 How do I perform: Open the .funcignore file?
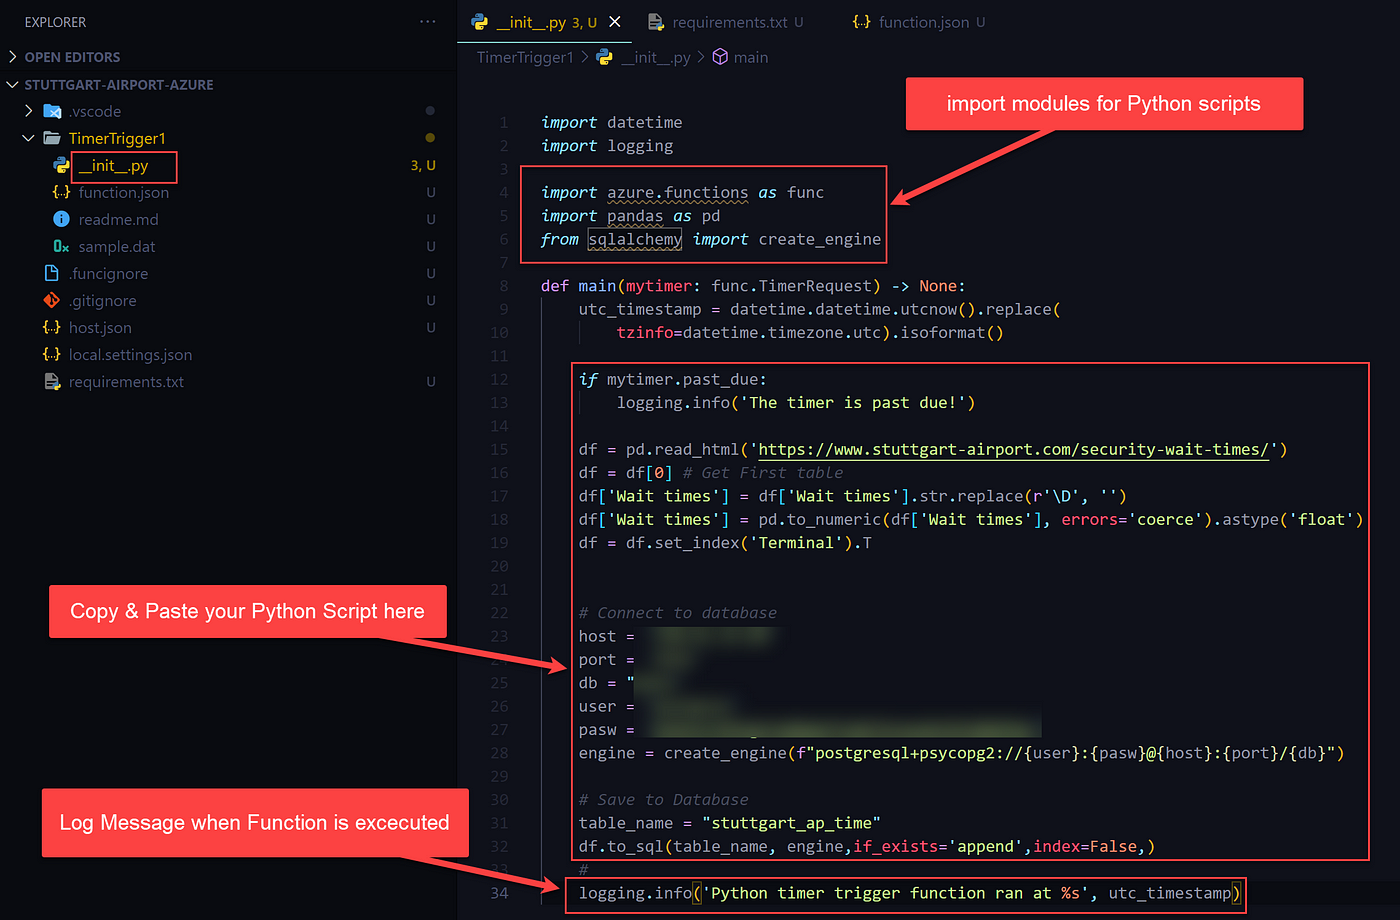[108, 273]
